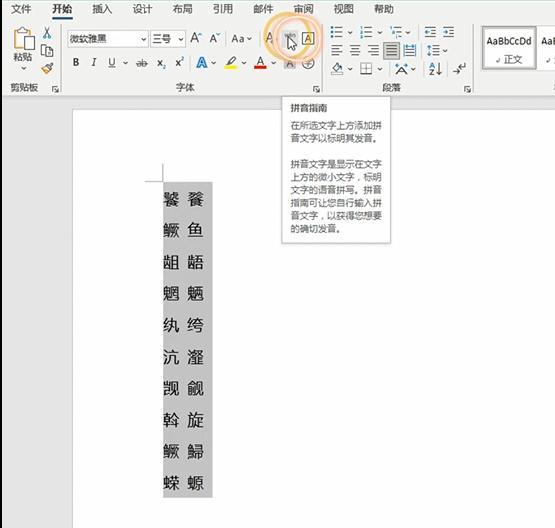555x528 pixels.
Task: Click the Decrease Indent icon
Action: coord(430,32)
